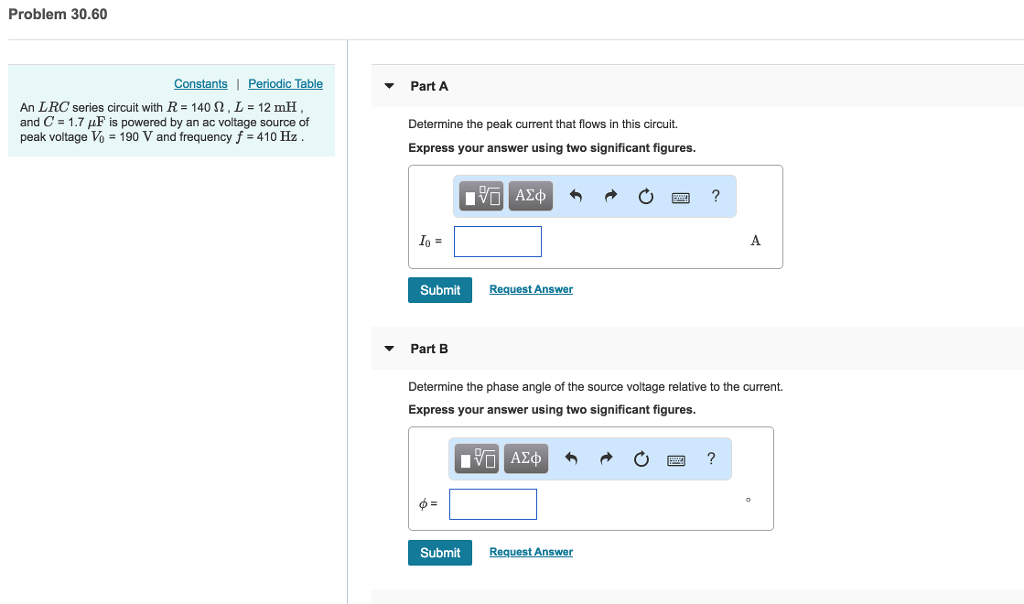This screenshot has height=604, width=1024.
Task: Click the help question mark in Part A toolbar
Action: point(715,195)
